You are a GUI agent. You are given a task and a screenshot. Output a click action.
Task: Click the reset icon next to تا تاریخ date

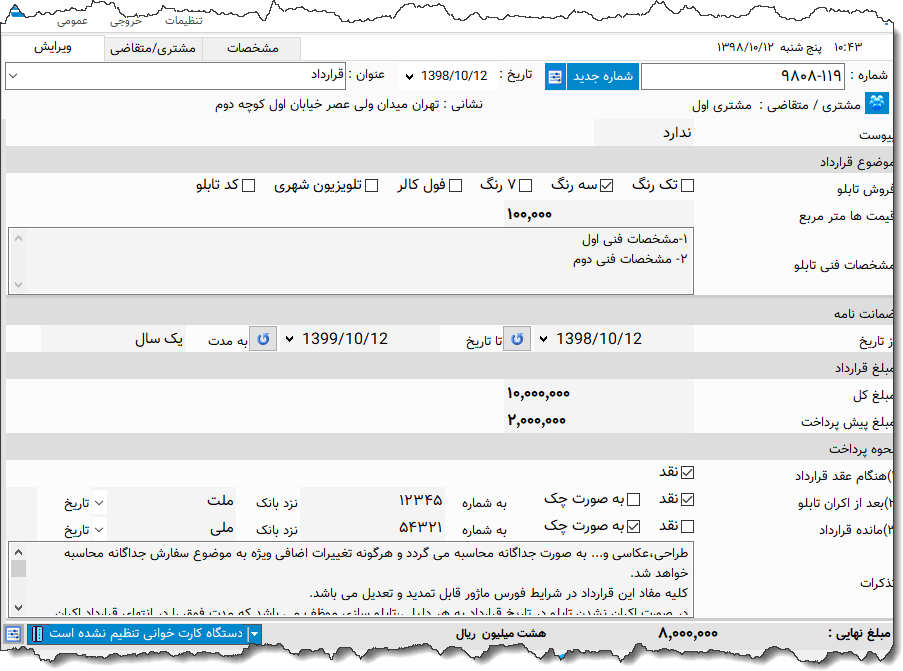tap(517, 338)
